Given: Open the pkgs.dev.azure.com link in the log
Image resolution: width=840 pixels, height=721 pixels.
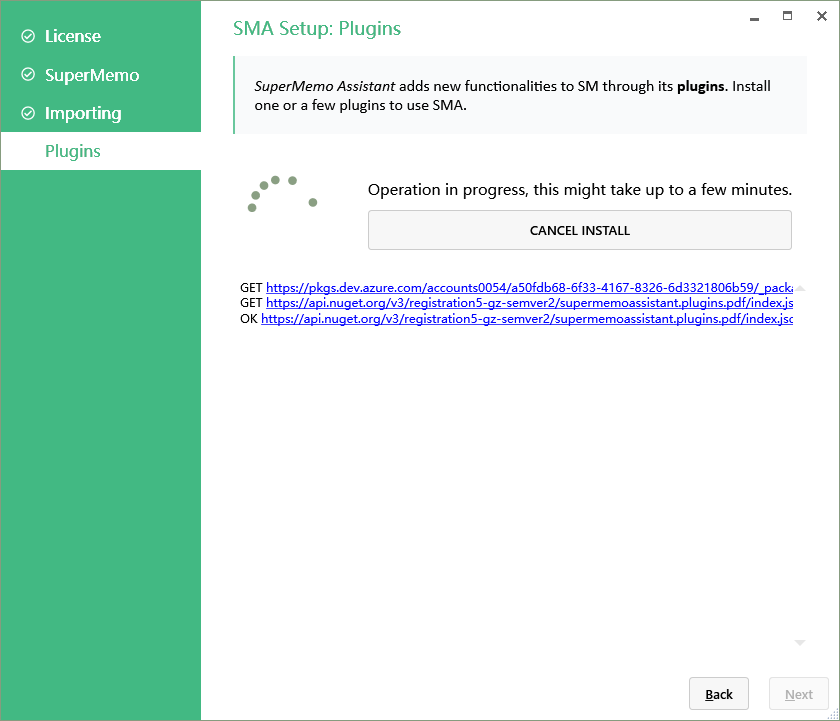Looking at the screenshot, I should coord(529,288).
